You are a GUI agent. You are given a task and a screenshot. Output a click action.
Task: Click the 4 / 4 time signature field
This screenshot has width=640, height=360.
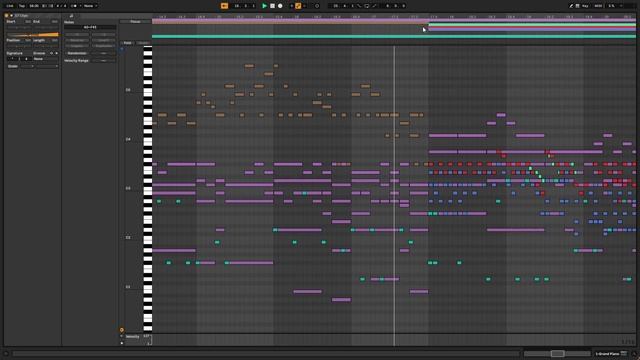tap(61, 6)
